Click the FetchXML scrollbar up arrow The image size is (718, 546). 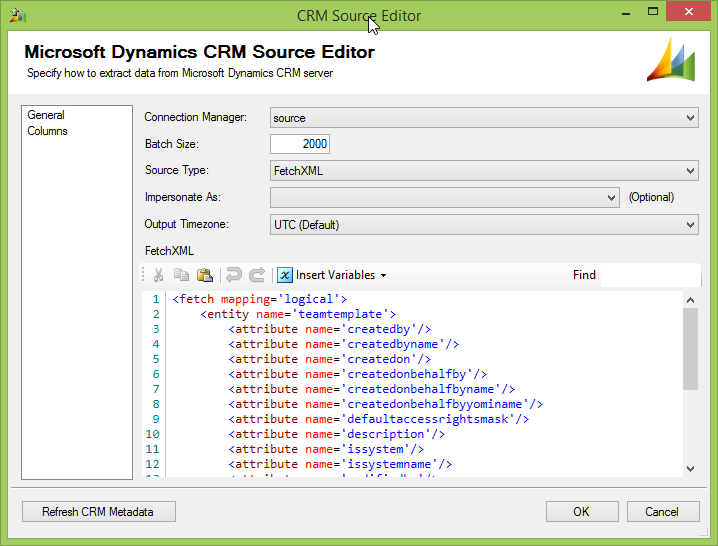(691, 300)
